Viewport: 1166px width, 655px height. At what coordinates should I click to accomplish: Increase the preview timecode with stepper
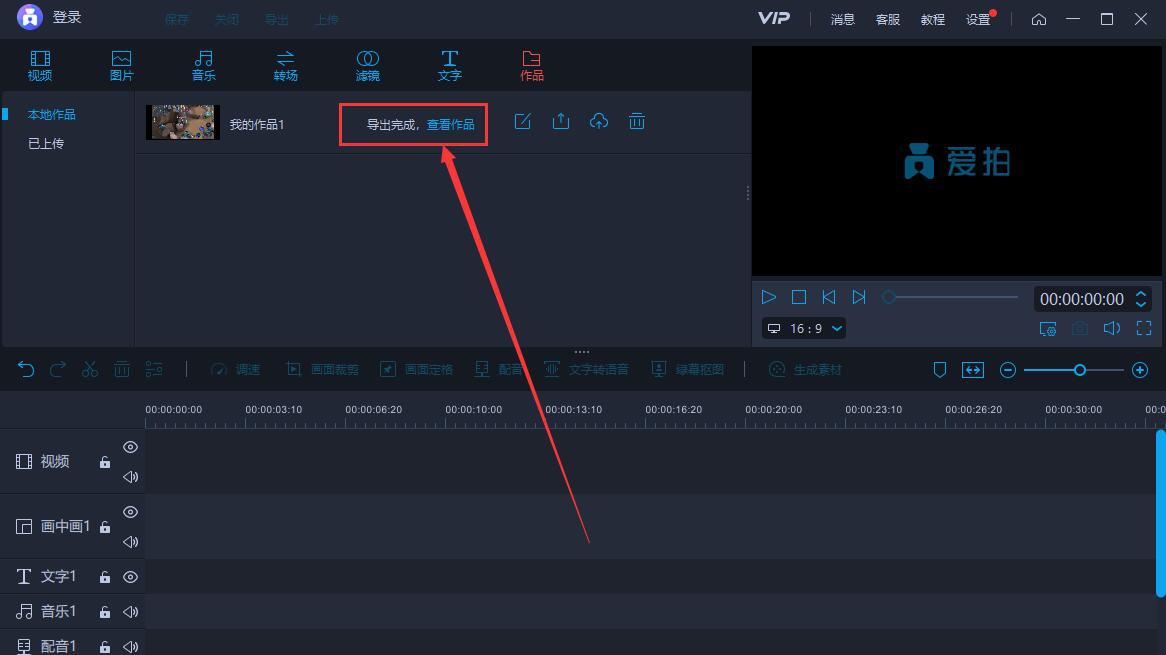pyautogui.click(x=1141, y=294)
